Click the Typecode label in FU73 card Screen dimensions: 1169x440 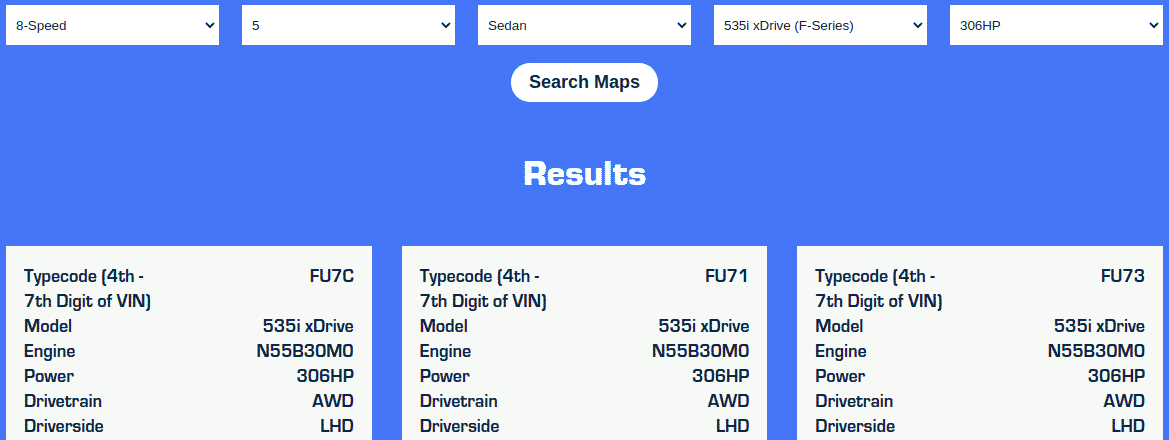tap(879, 289)
